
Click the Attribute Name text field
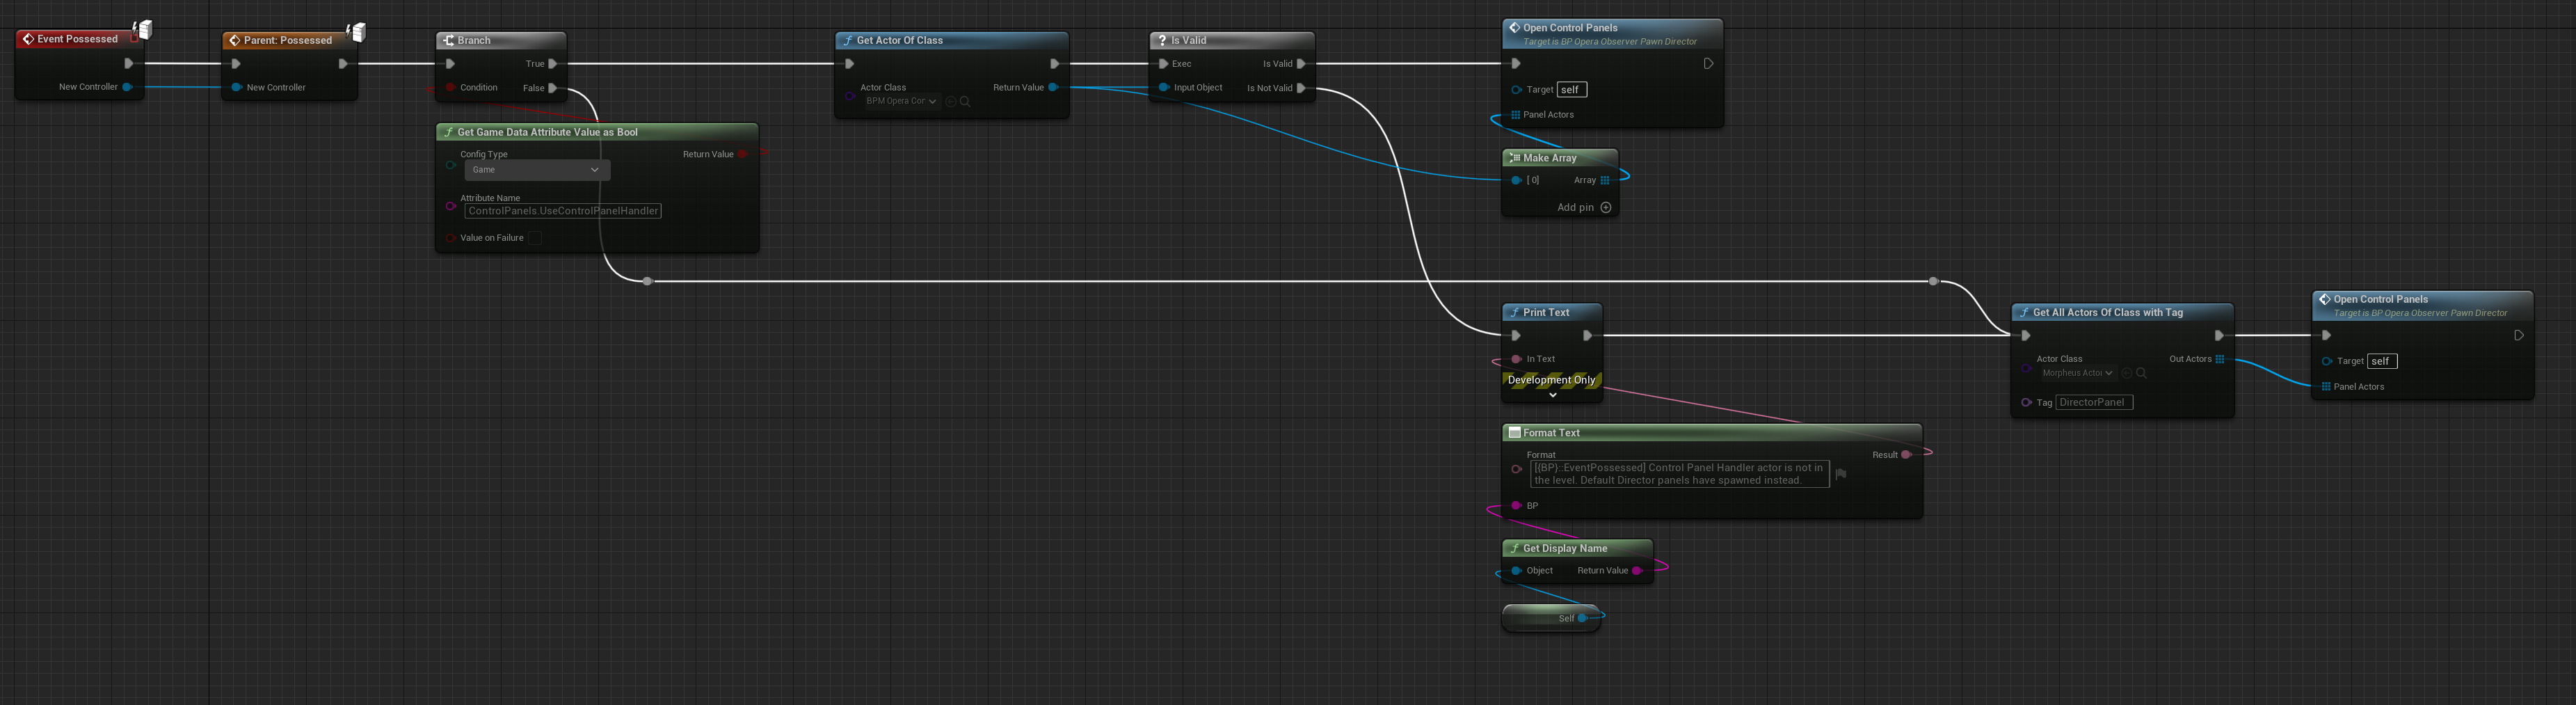562,211
